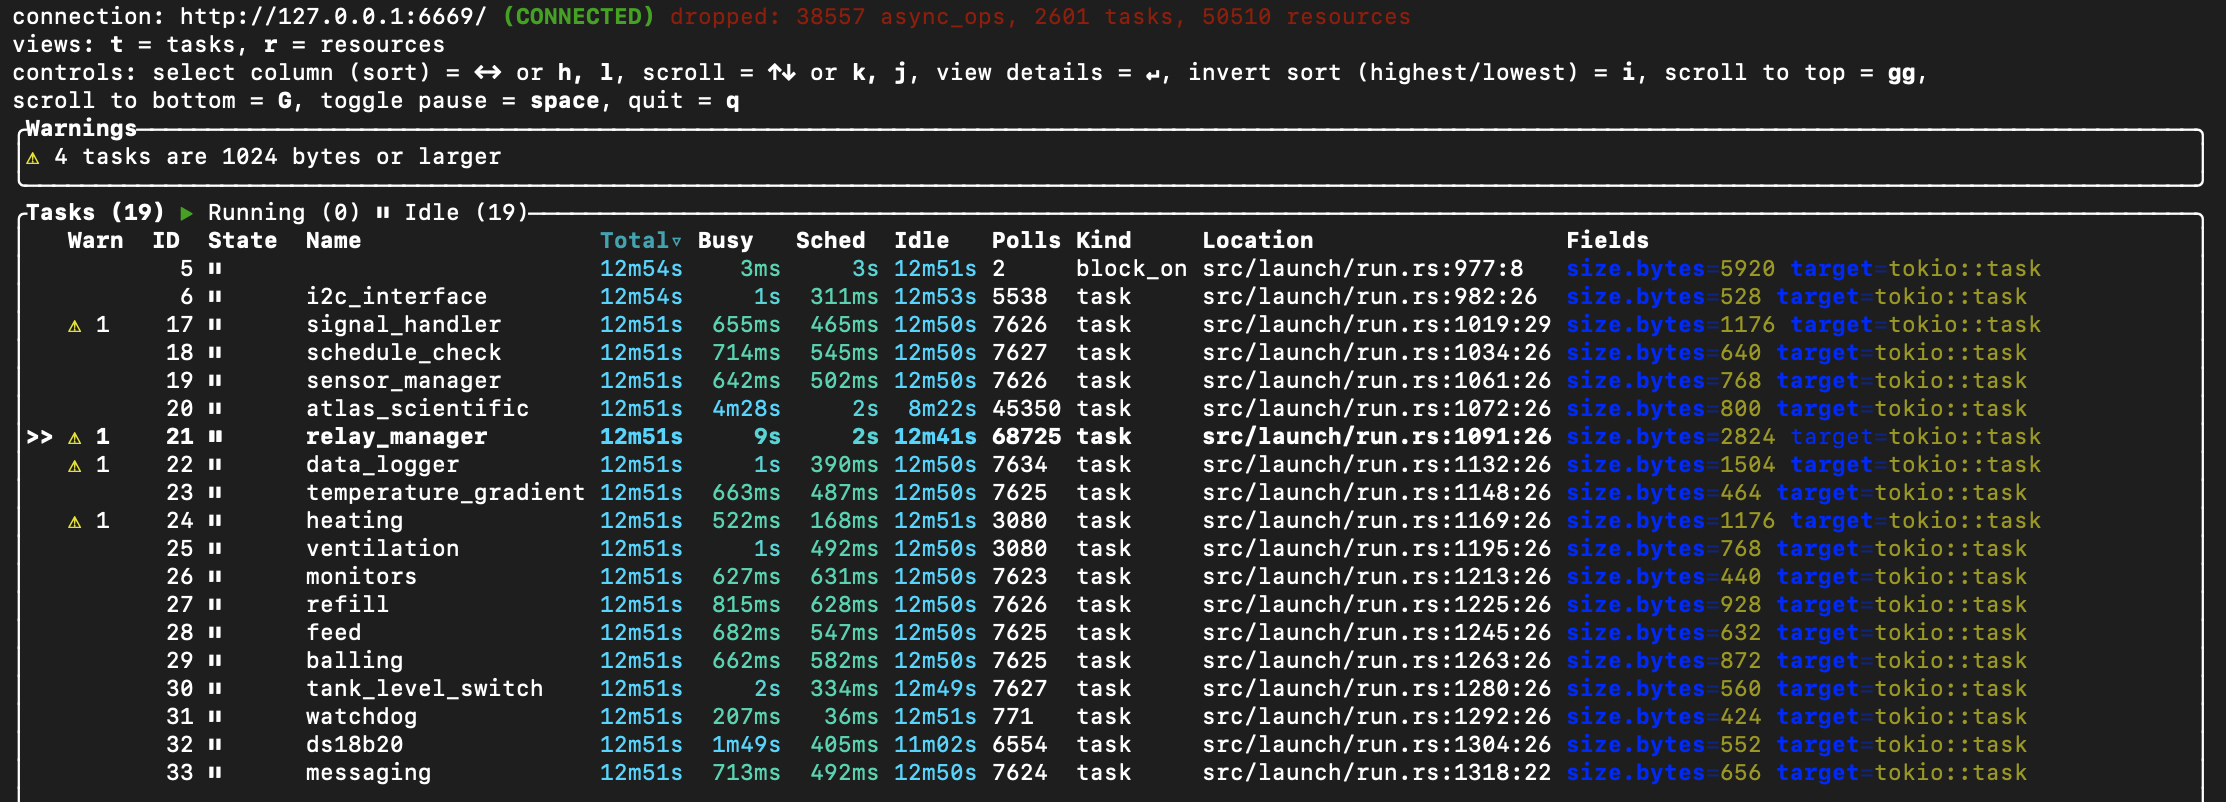
Task: Click location src/launch/run.rs:1318:22
Action: (x=1376, y=773)
